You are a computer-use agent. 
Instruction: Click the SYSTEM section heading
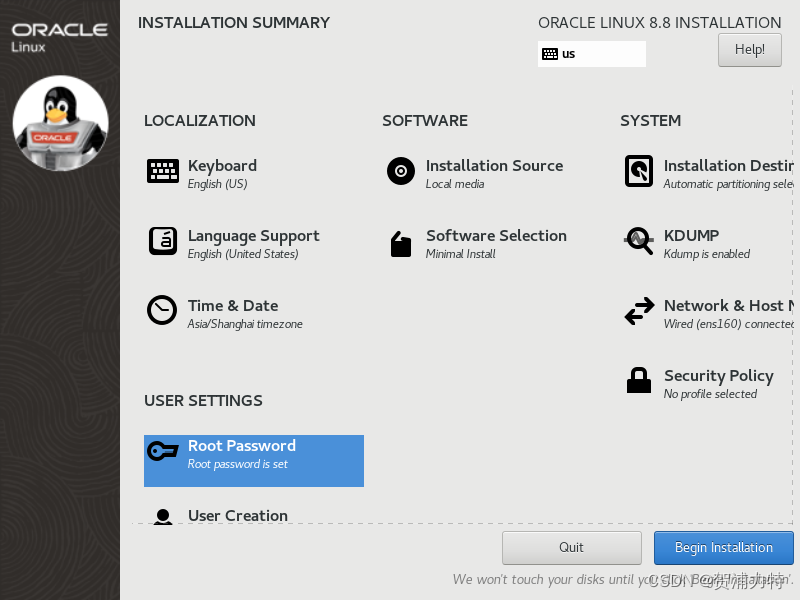tap(651, 121)
